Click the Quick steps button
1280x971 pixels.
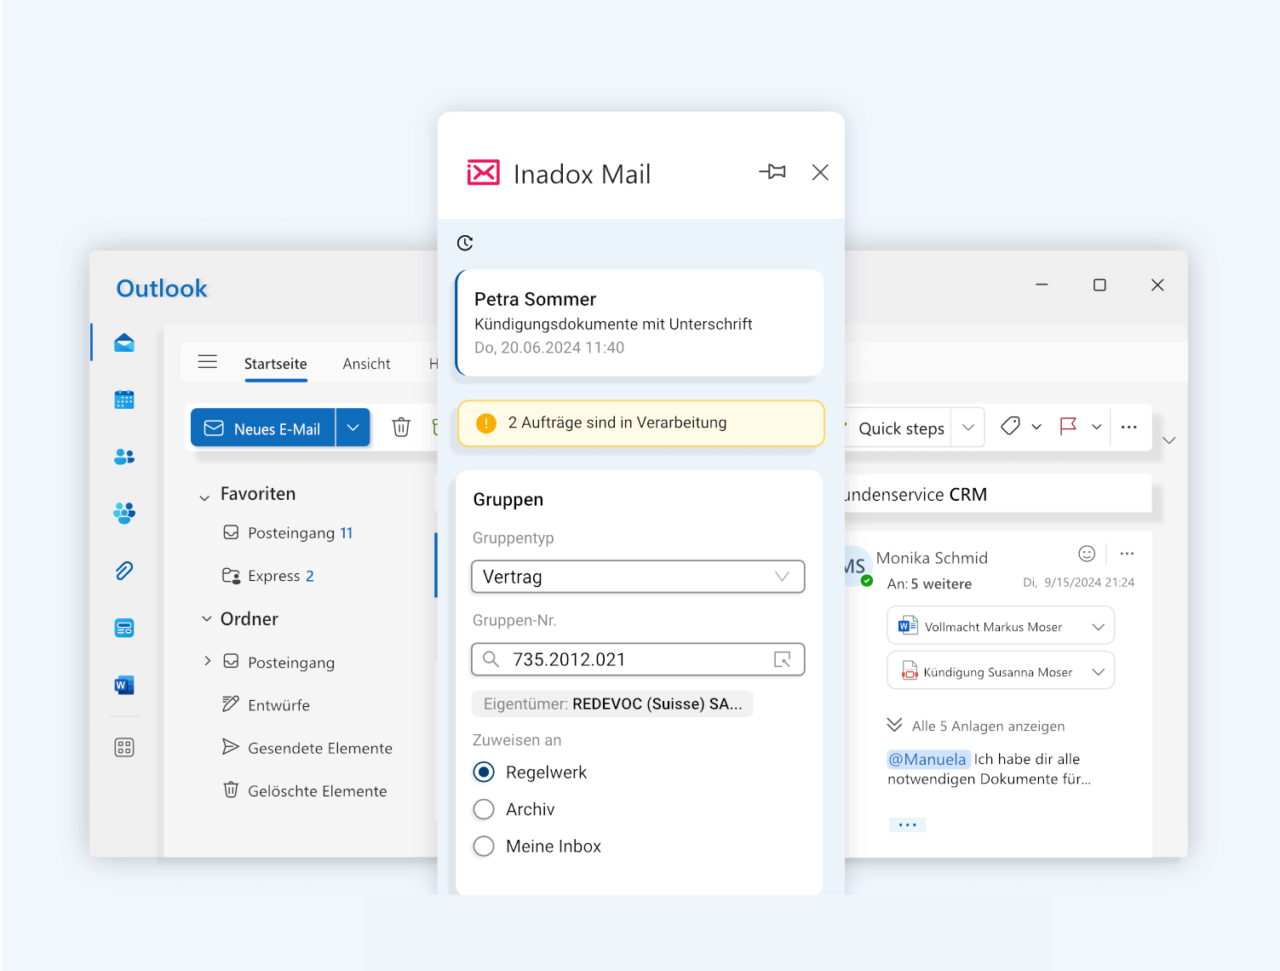(900, 428)
